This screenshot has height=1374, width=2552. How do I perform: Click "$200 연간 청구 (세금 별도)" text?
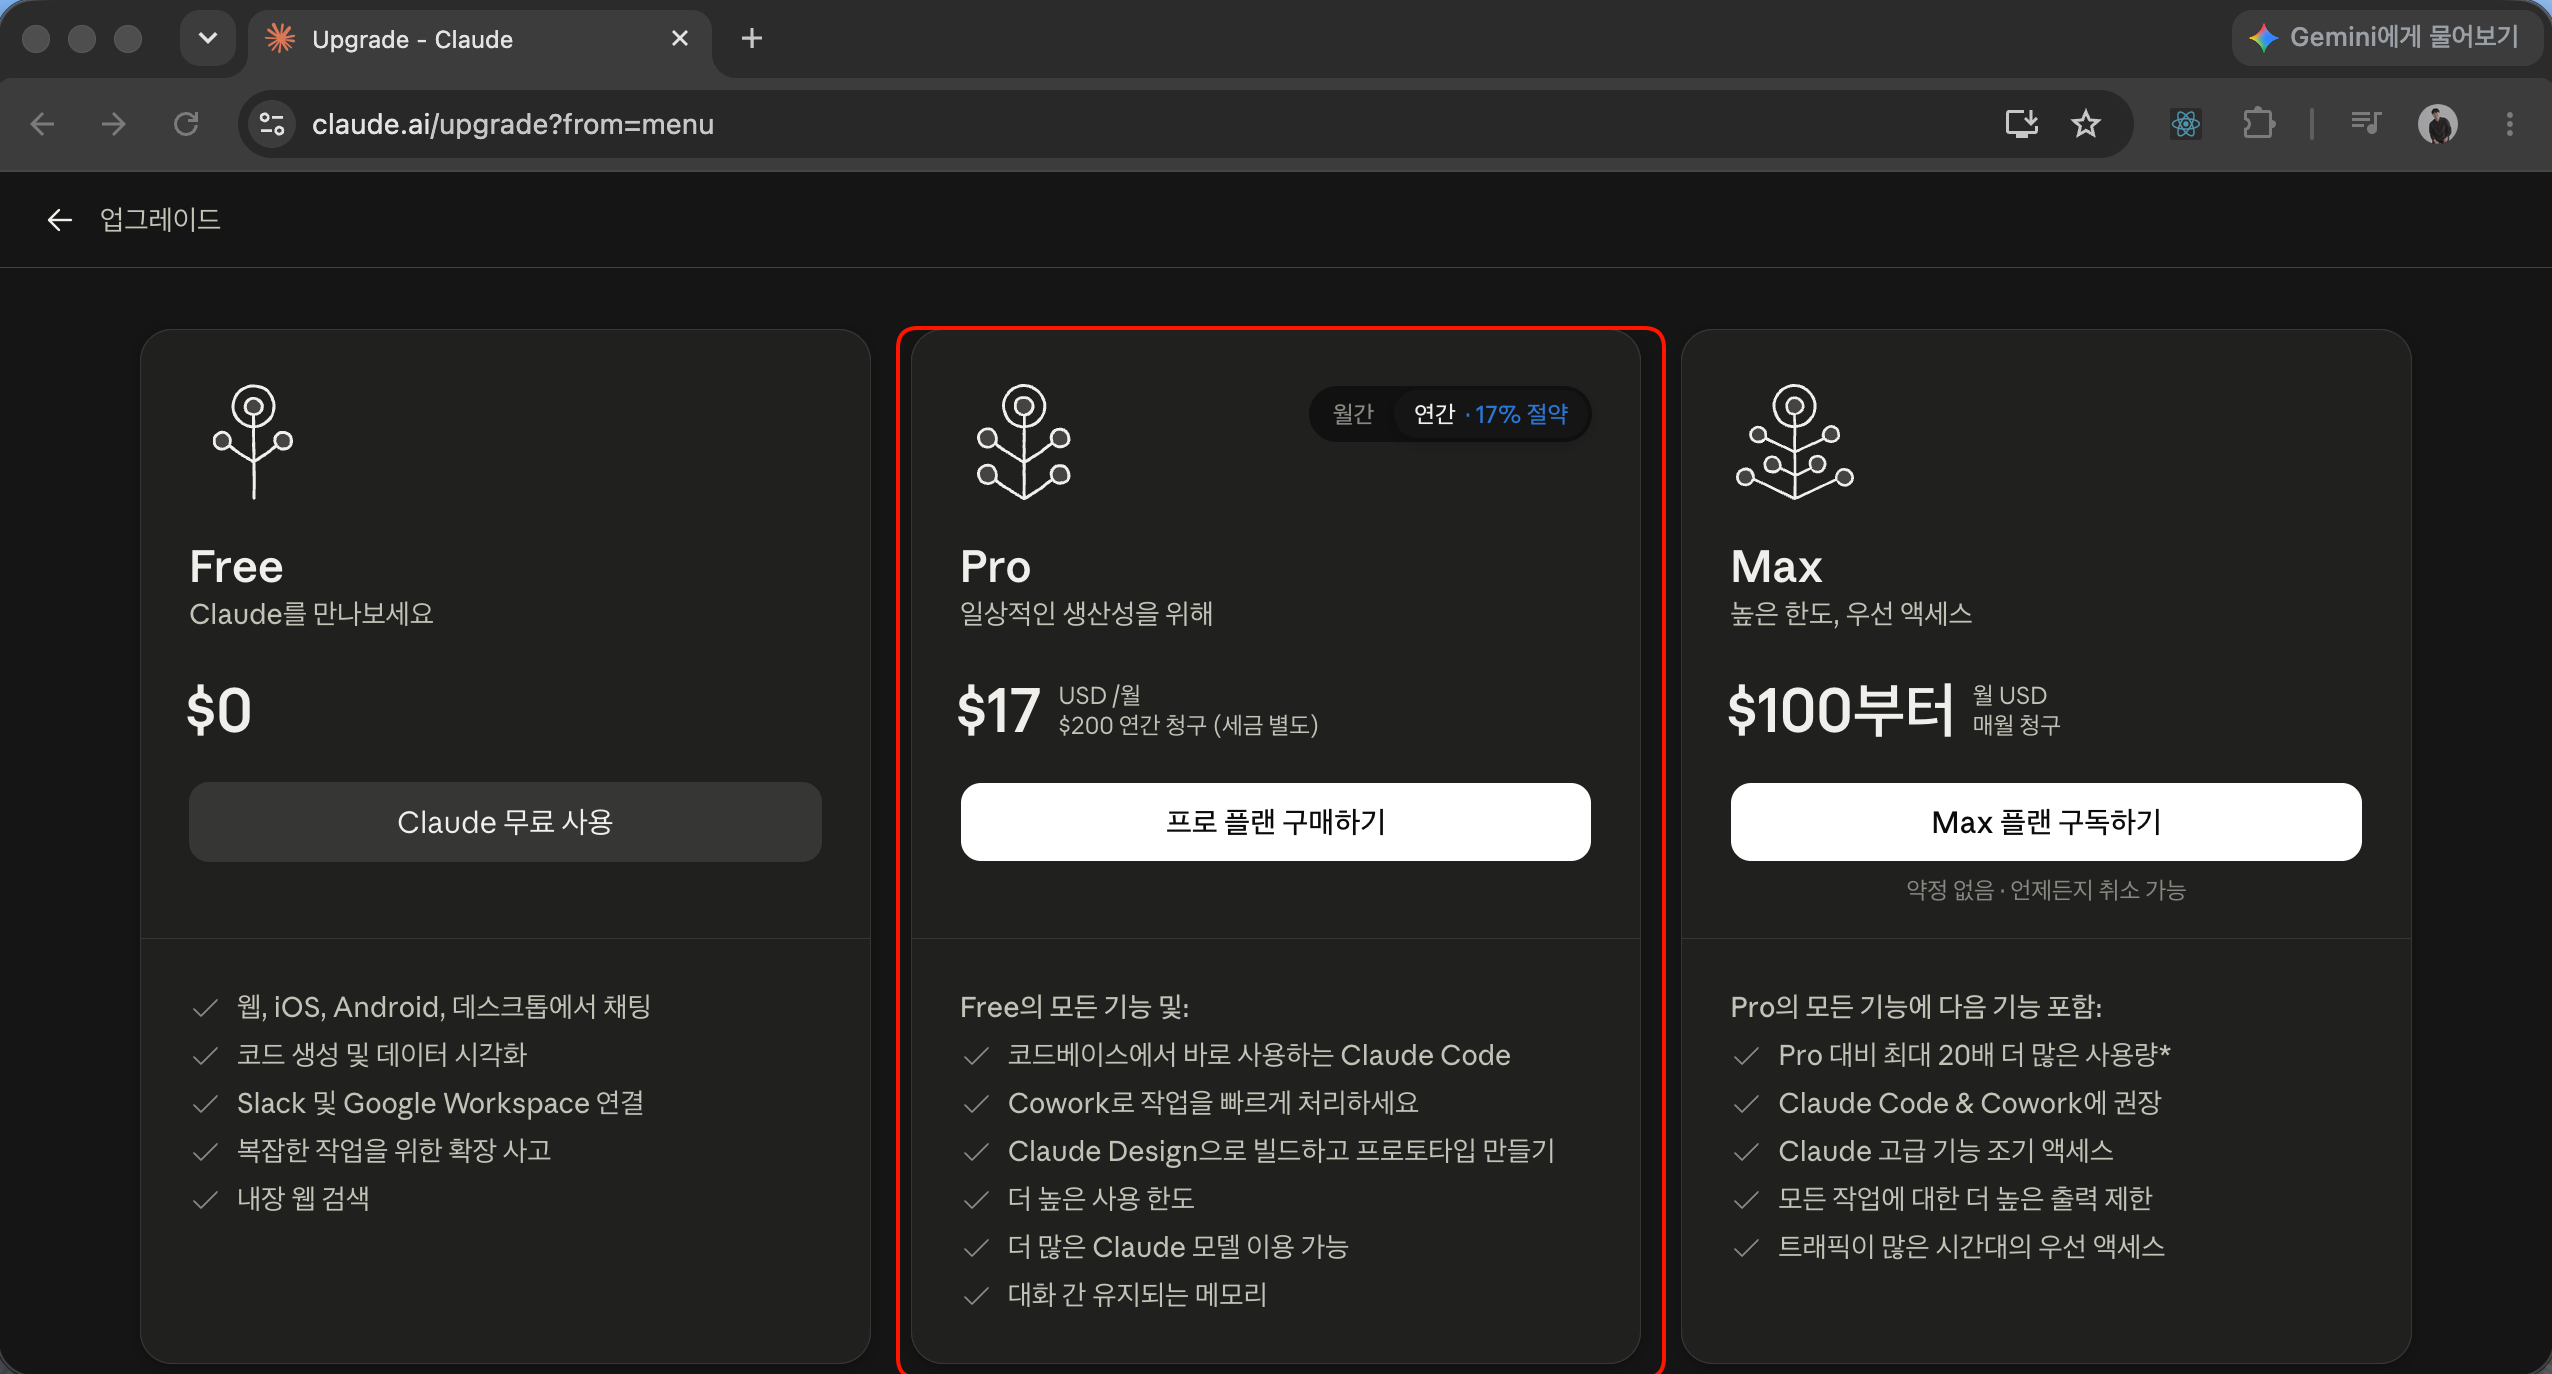(1188, 725)
